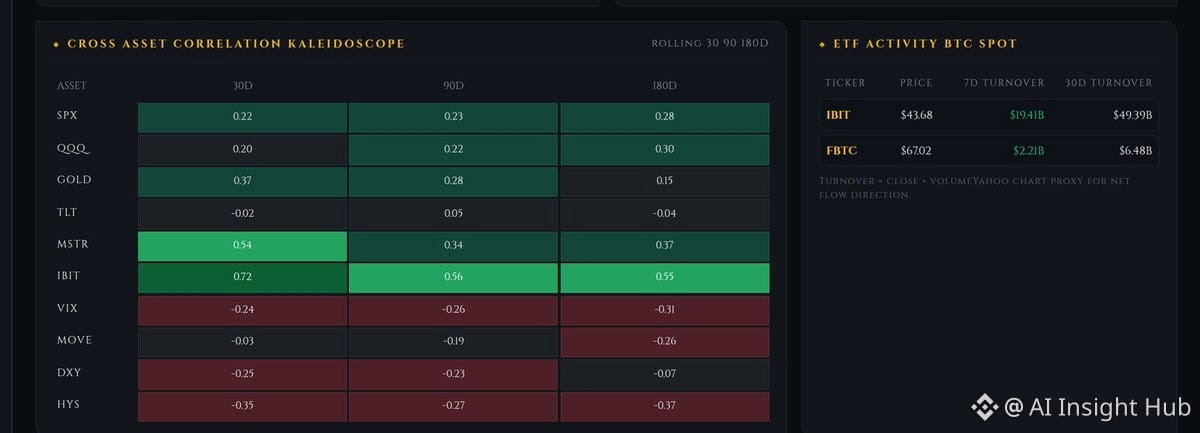Click the 90D column header
Screen dimensions: 1200x433
point(453,86)
